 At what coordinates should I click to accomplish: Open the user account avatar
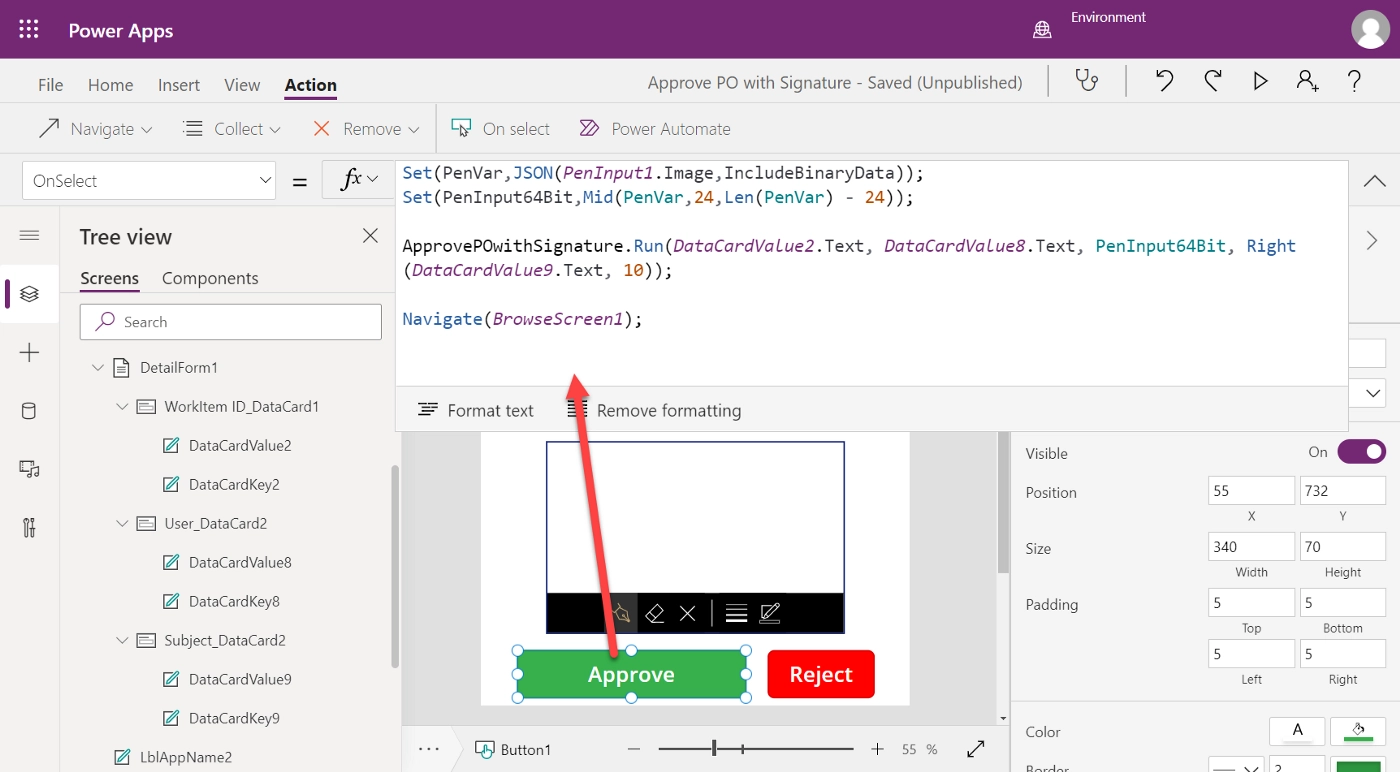click(1370, 29)
